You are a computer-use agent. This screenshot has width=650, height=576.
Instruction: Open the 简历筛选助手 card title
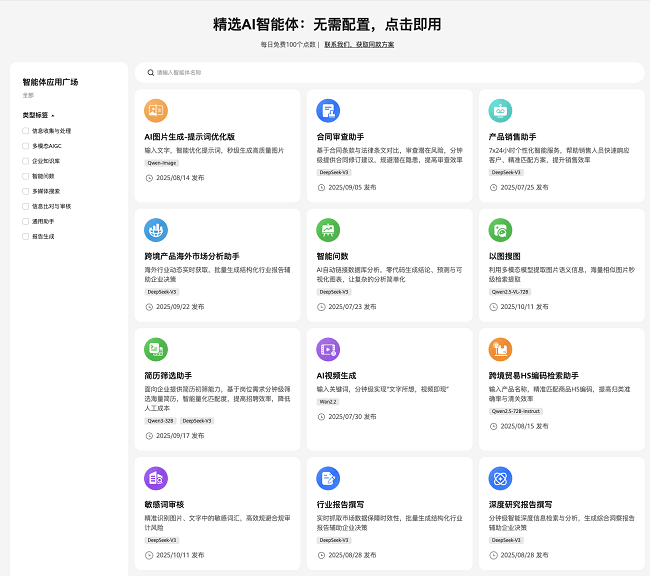click(169, 375)
